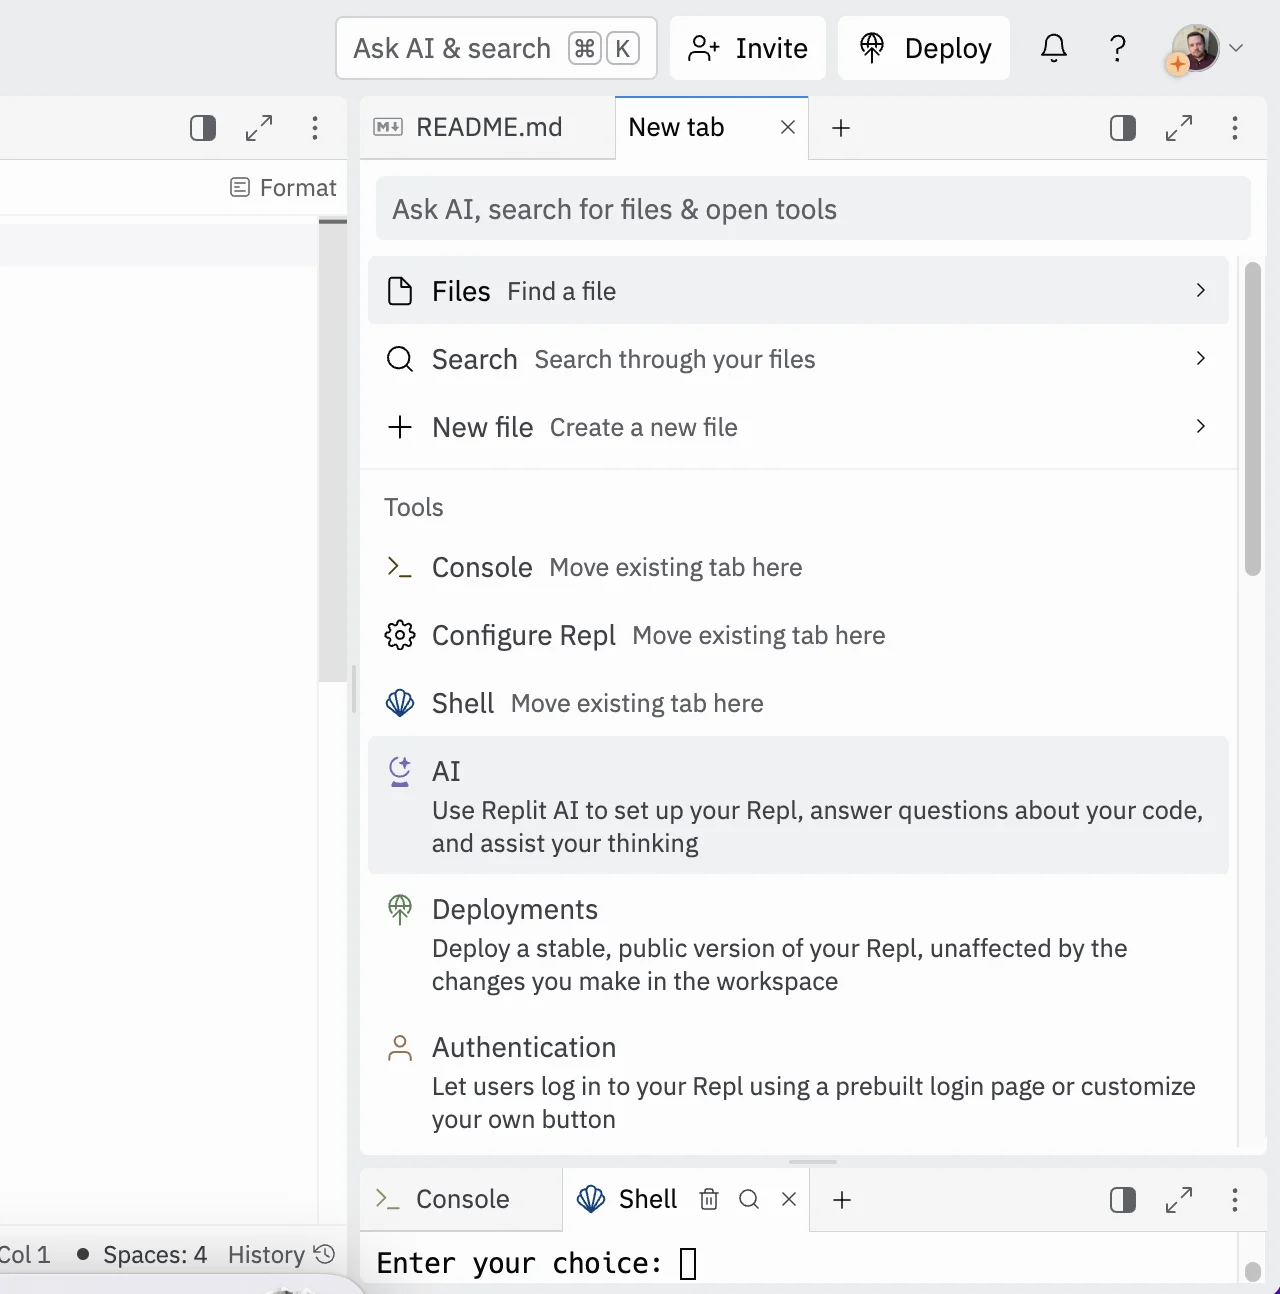Expand the Files row chevron

(x=1201, y=290)
